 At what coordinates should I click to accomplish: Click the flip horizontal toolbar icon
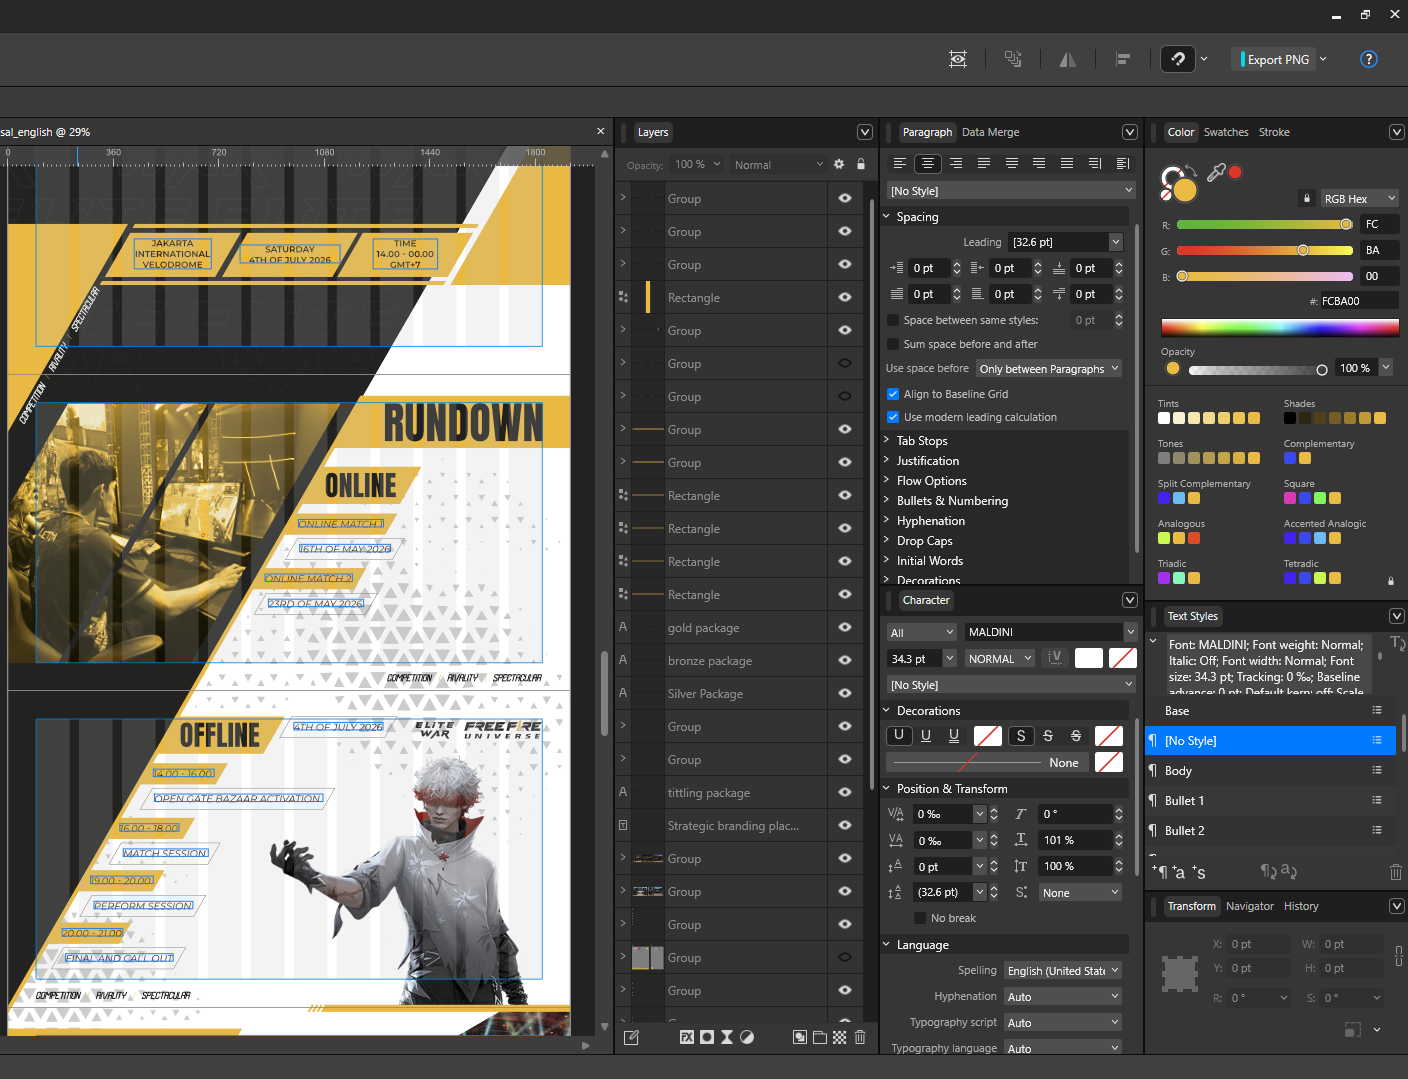(1068, 59)
